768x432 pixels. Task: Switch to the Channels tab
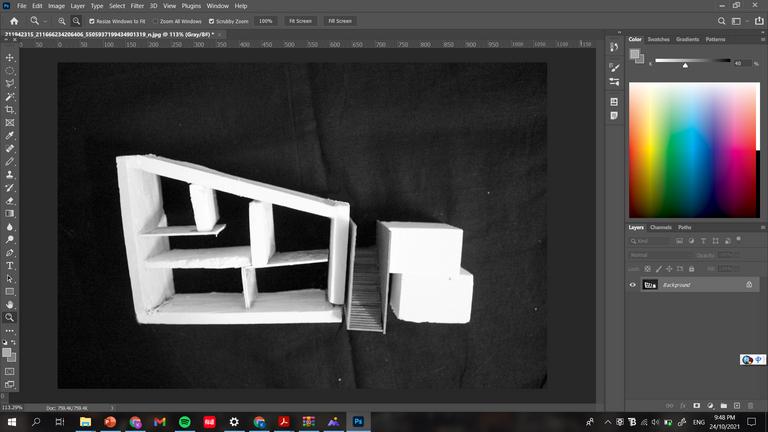pyautogui.click(x=661, y=227)
